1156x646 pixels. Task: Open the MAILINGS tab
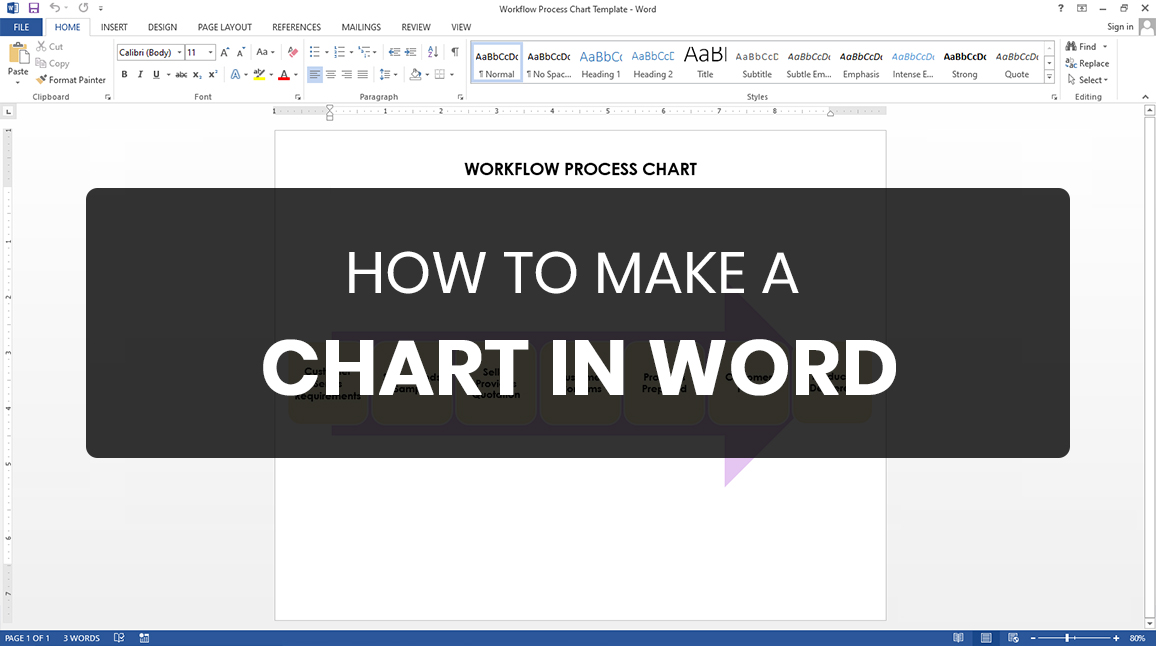(360, 27)
